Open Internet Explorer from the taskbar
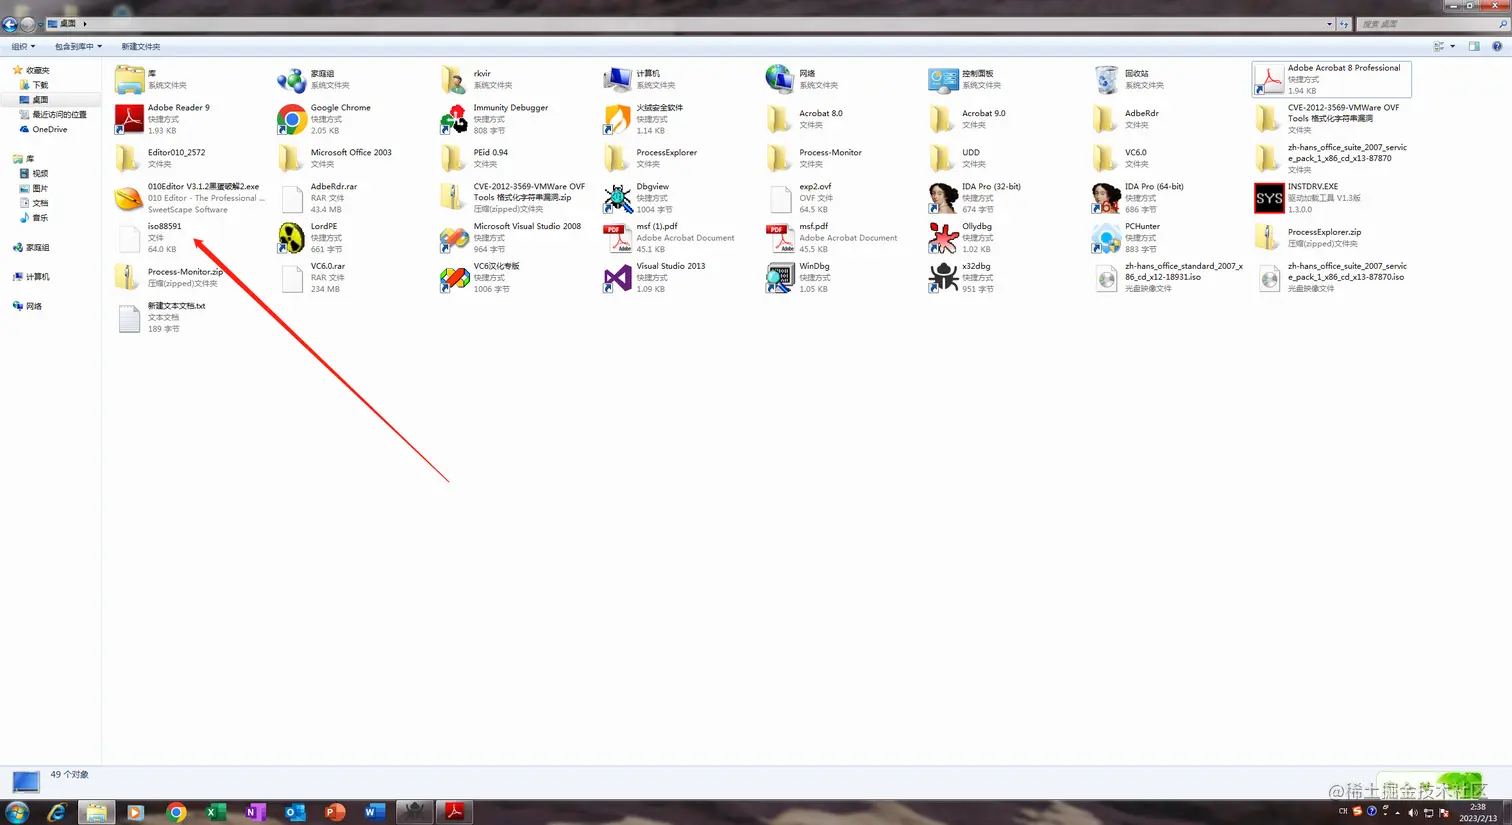This screenshot has height=825, width=1512. pos(56,812)
